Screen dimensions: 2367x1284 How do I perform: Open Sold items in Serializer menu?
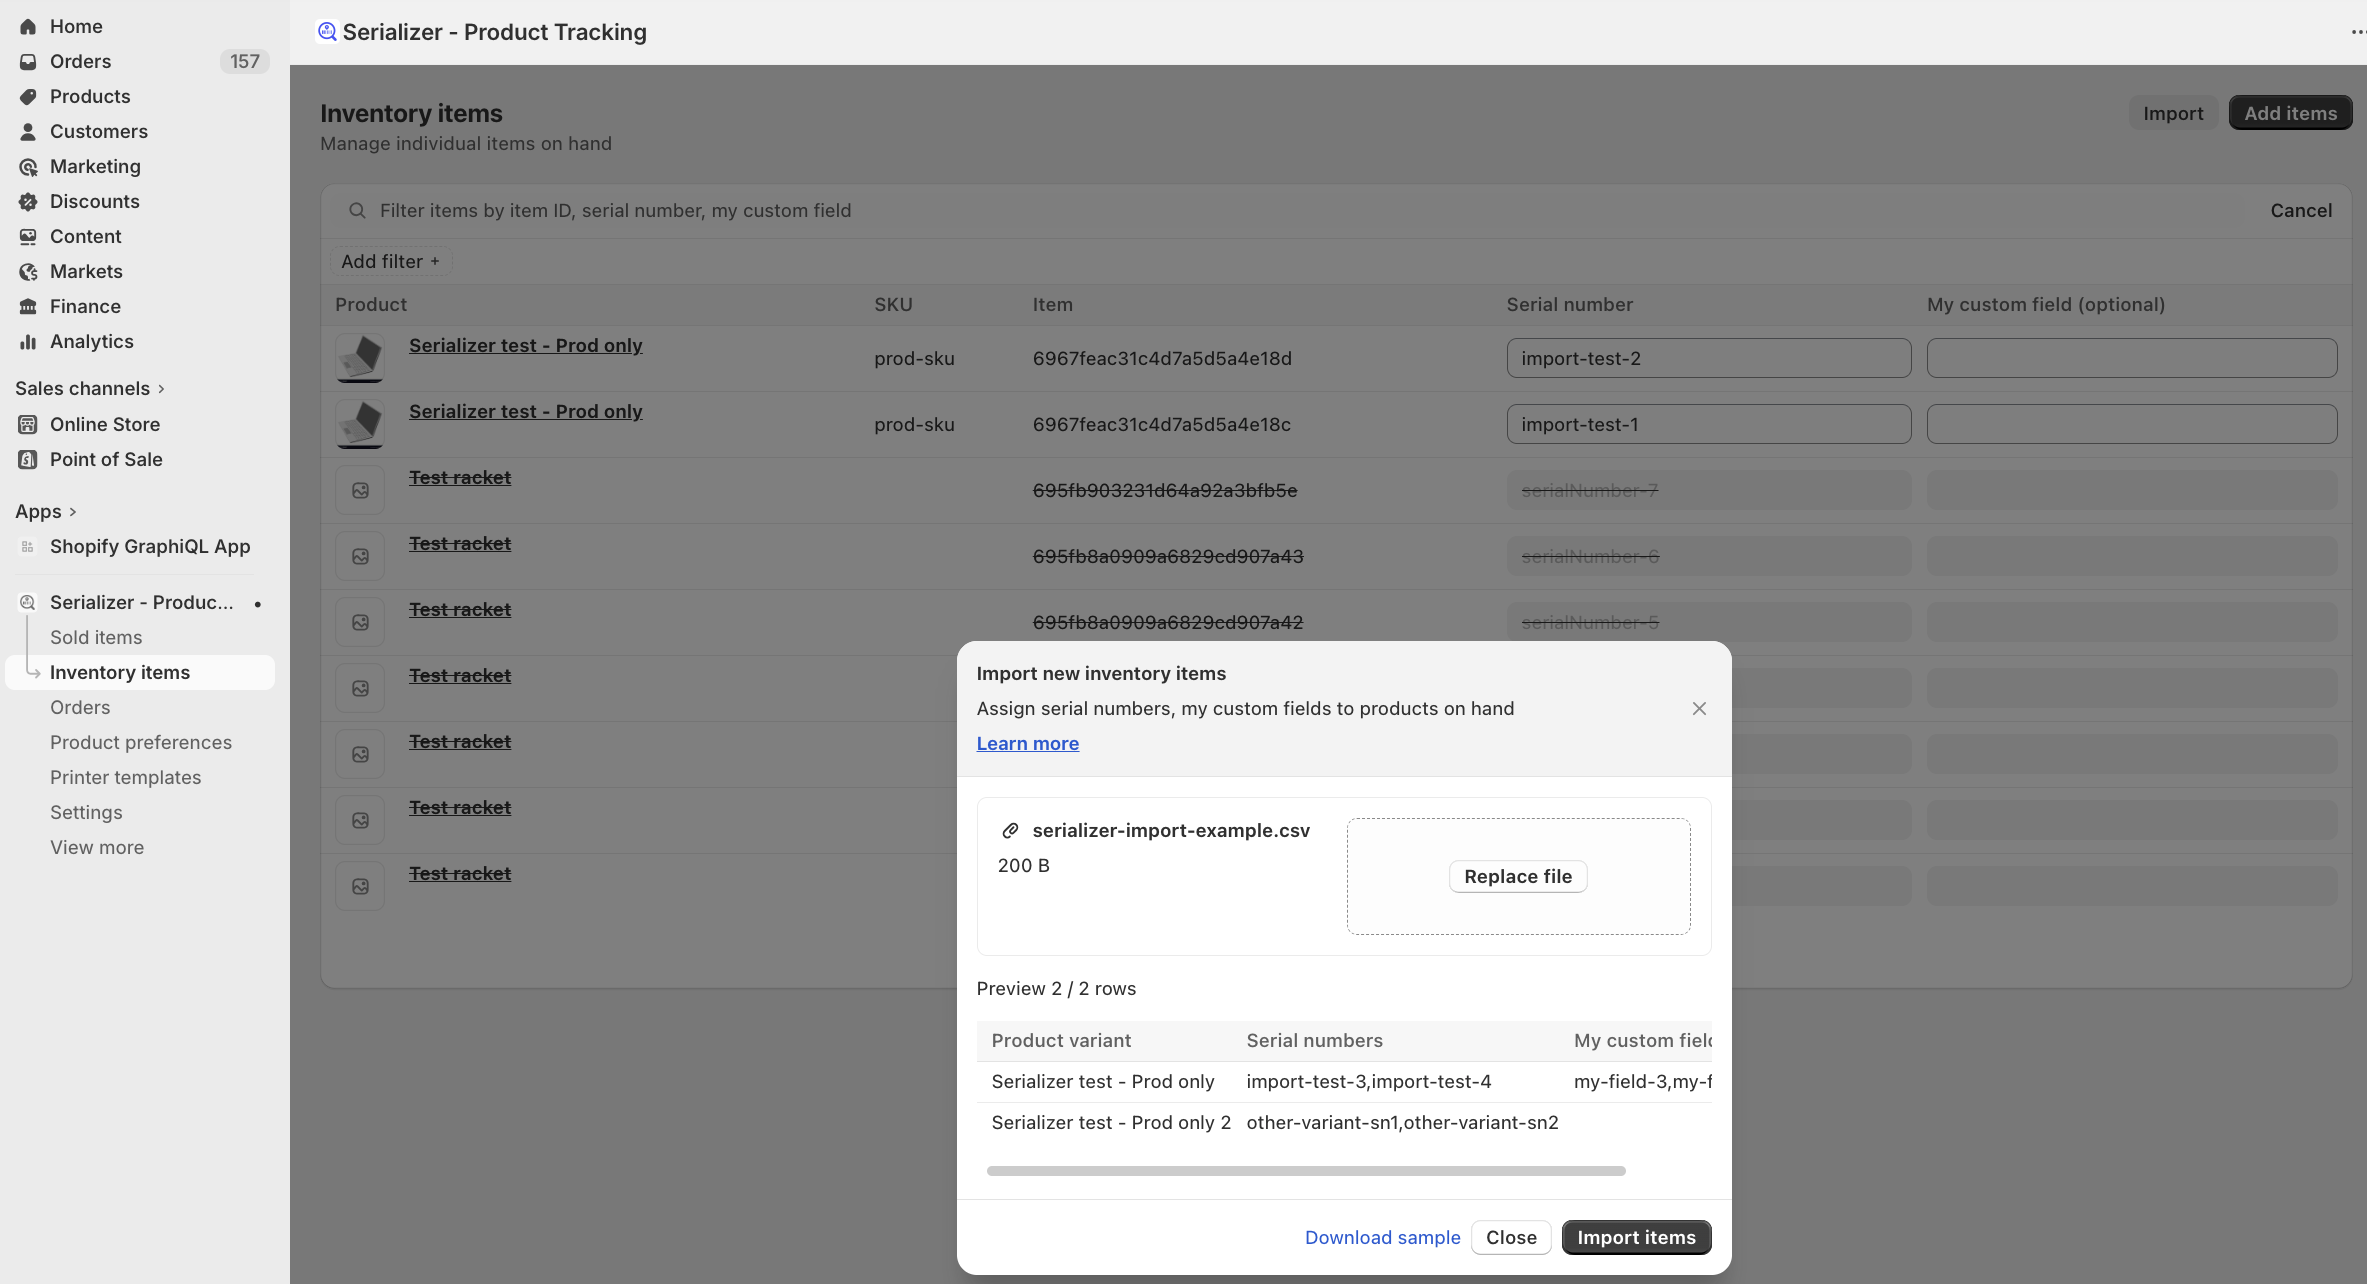(x=96, y=638)
